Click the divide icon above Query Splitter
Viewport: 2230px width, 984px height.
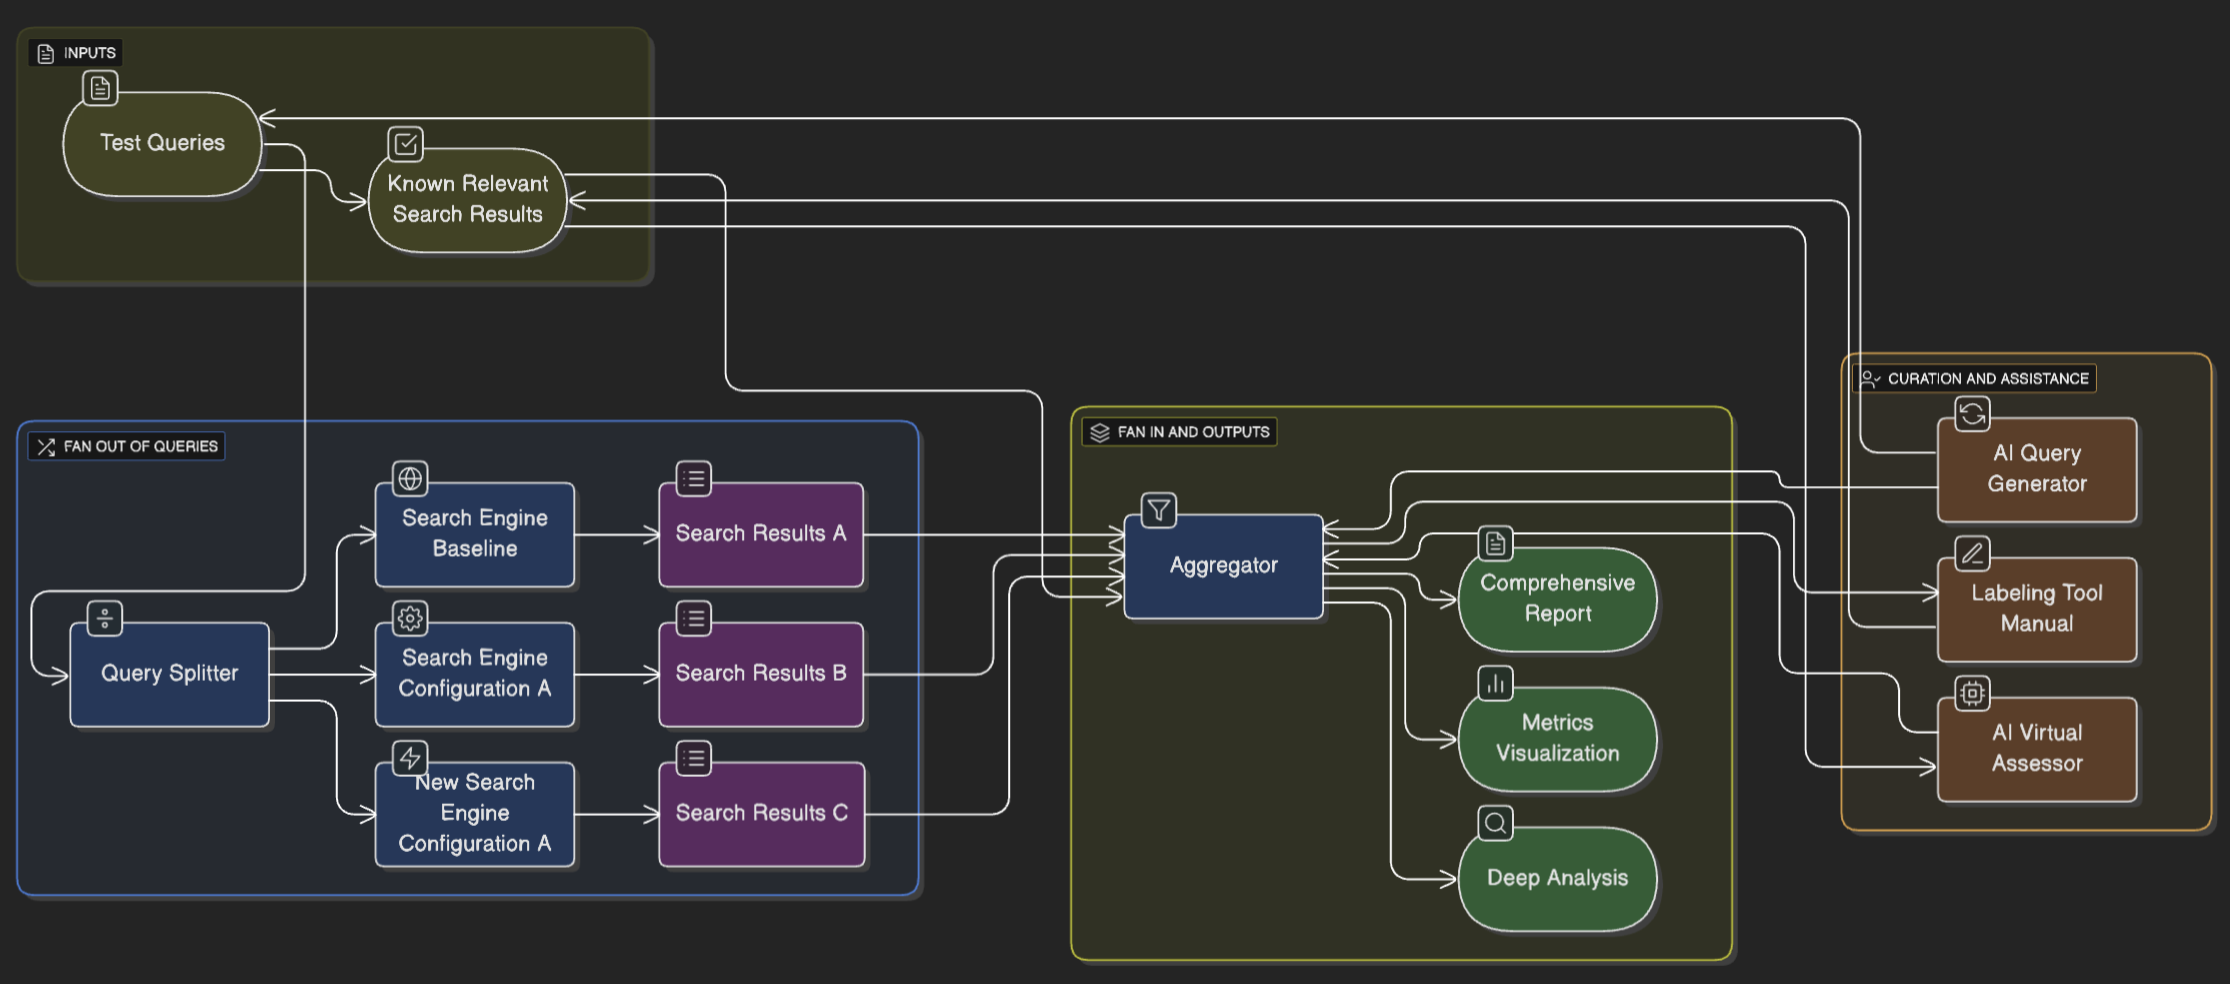pos(105,619)
